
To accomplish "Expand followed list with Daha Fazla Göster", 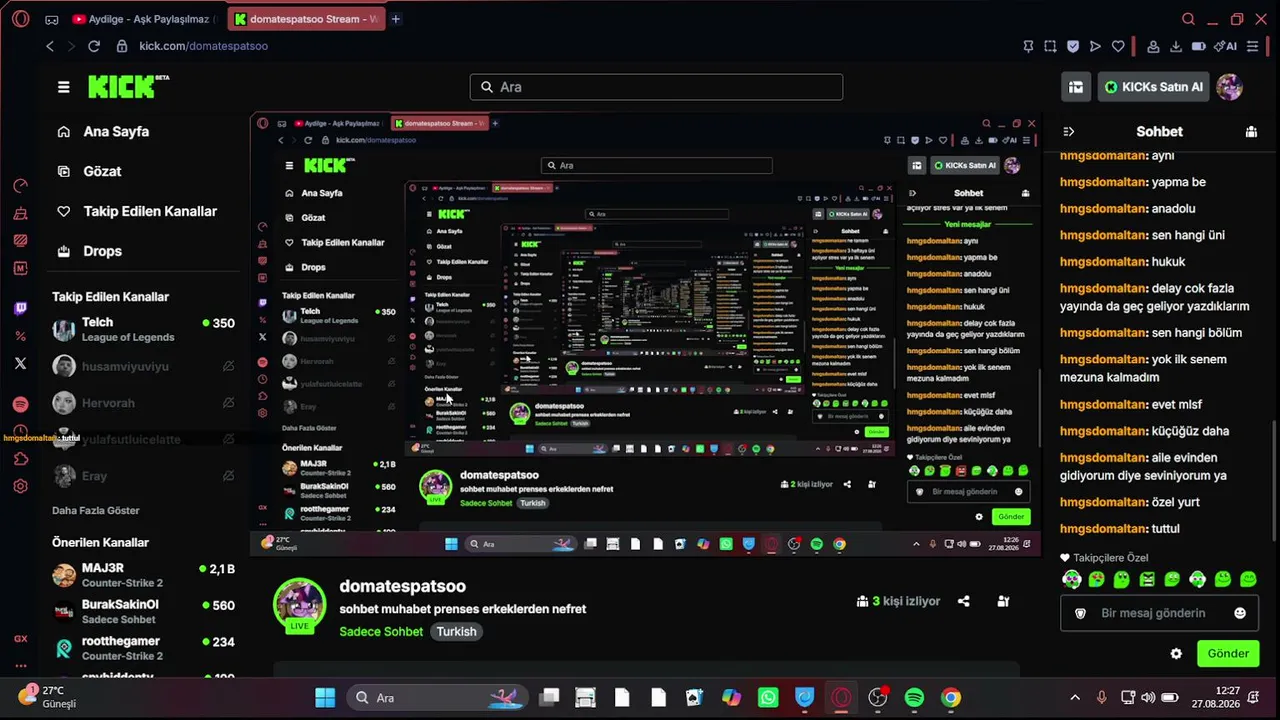I will tap(96, 510).
